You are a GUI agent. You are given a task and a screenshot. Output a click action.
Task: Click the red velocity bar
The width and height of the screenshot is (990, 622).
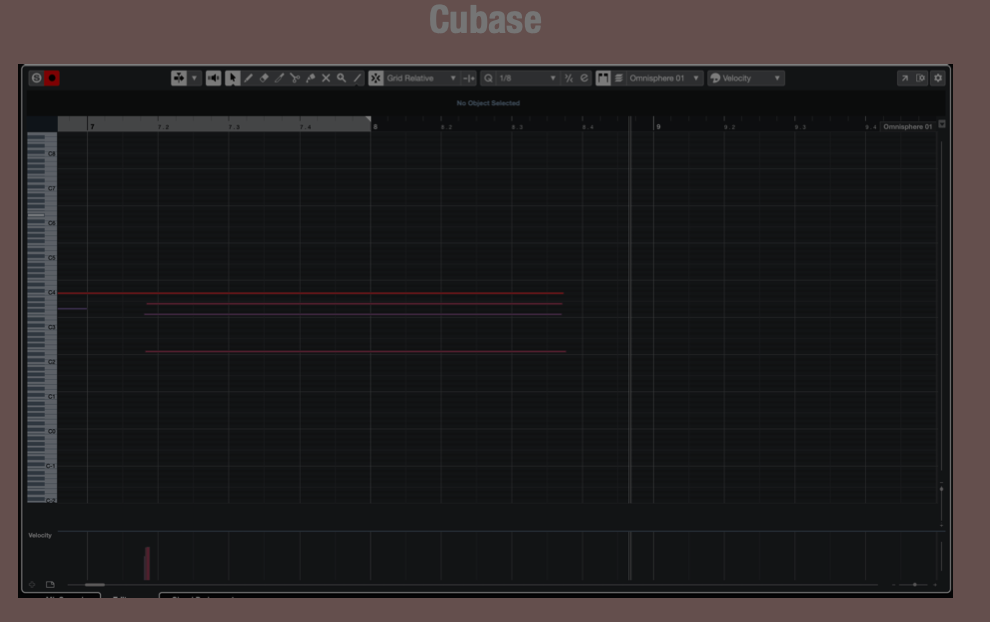coord(147,563)
